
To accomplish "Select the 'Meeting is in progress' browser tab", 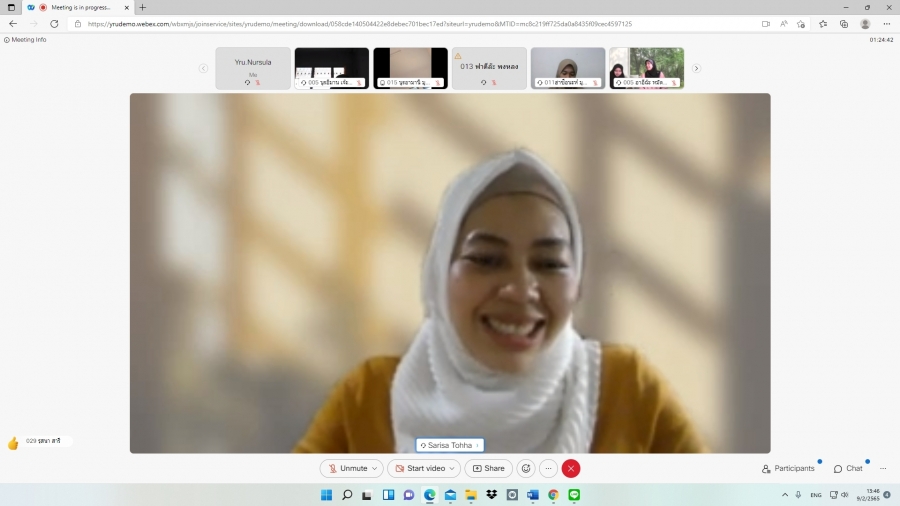I will pos(78,7).
